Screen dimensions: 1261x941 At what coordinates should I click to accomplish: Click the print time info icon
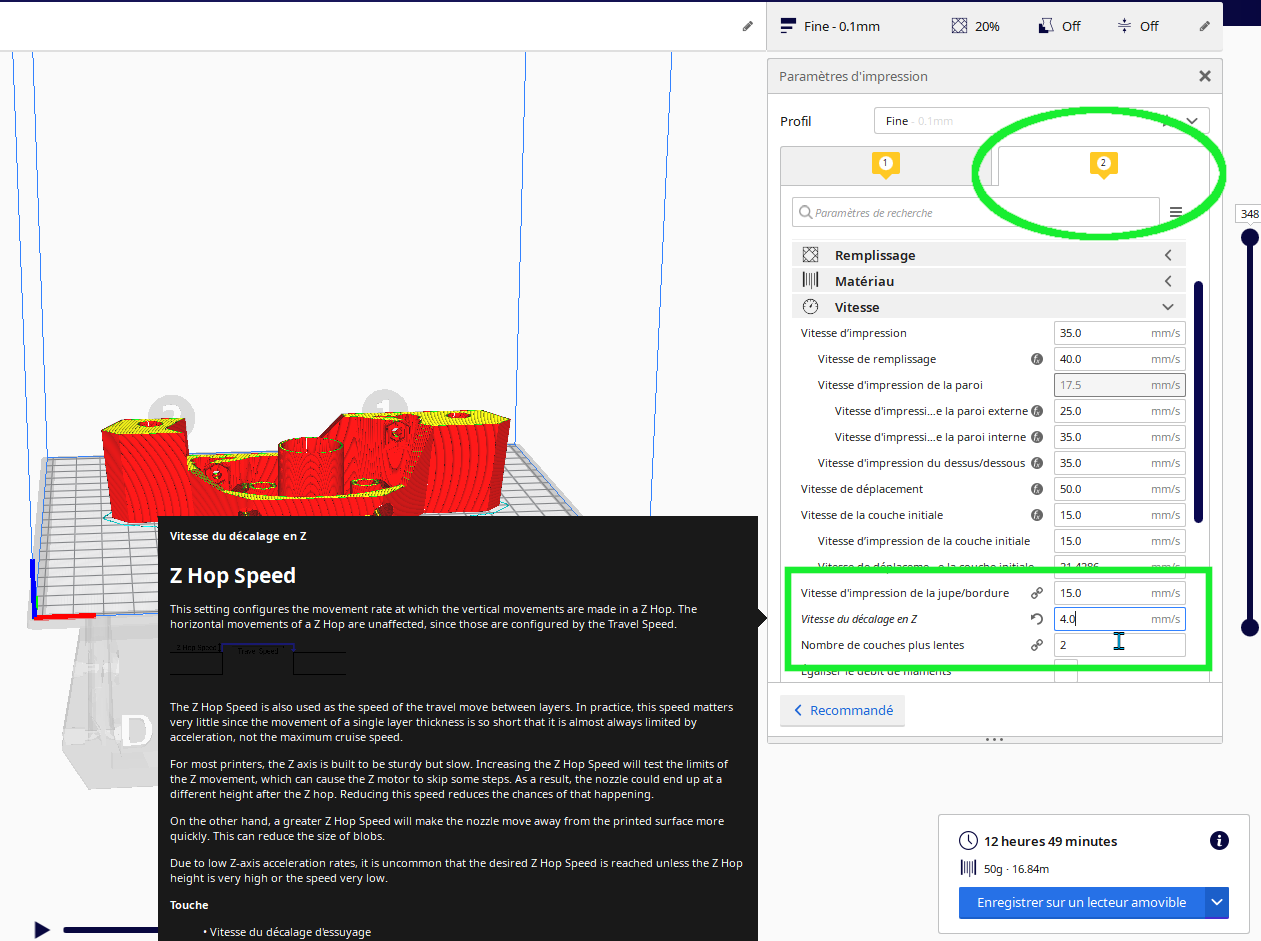pyautogui.click(x=1219, y=841)
